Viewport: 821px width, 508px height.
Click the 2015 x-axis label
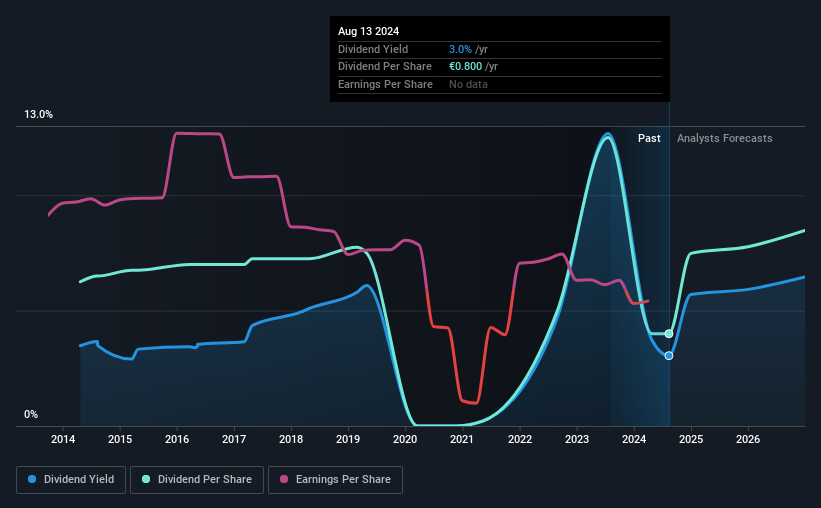click(x=120, y=439)
